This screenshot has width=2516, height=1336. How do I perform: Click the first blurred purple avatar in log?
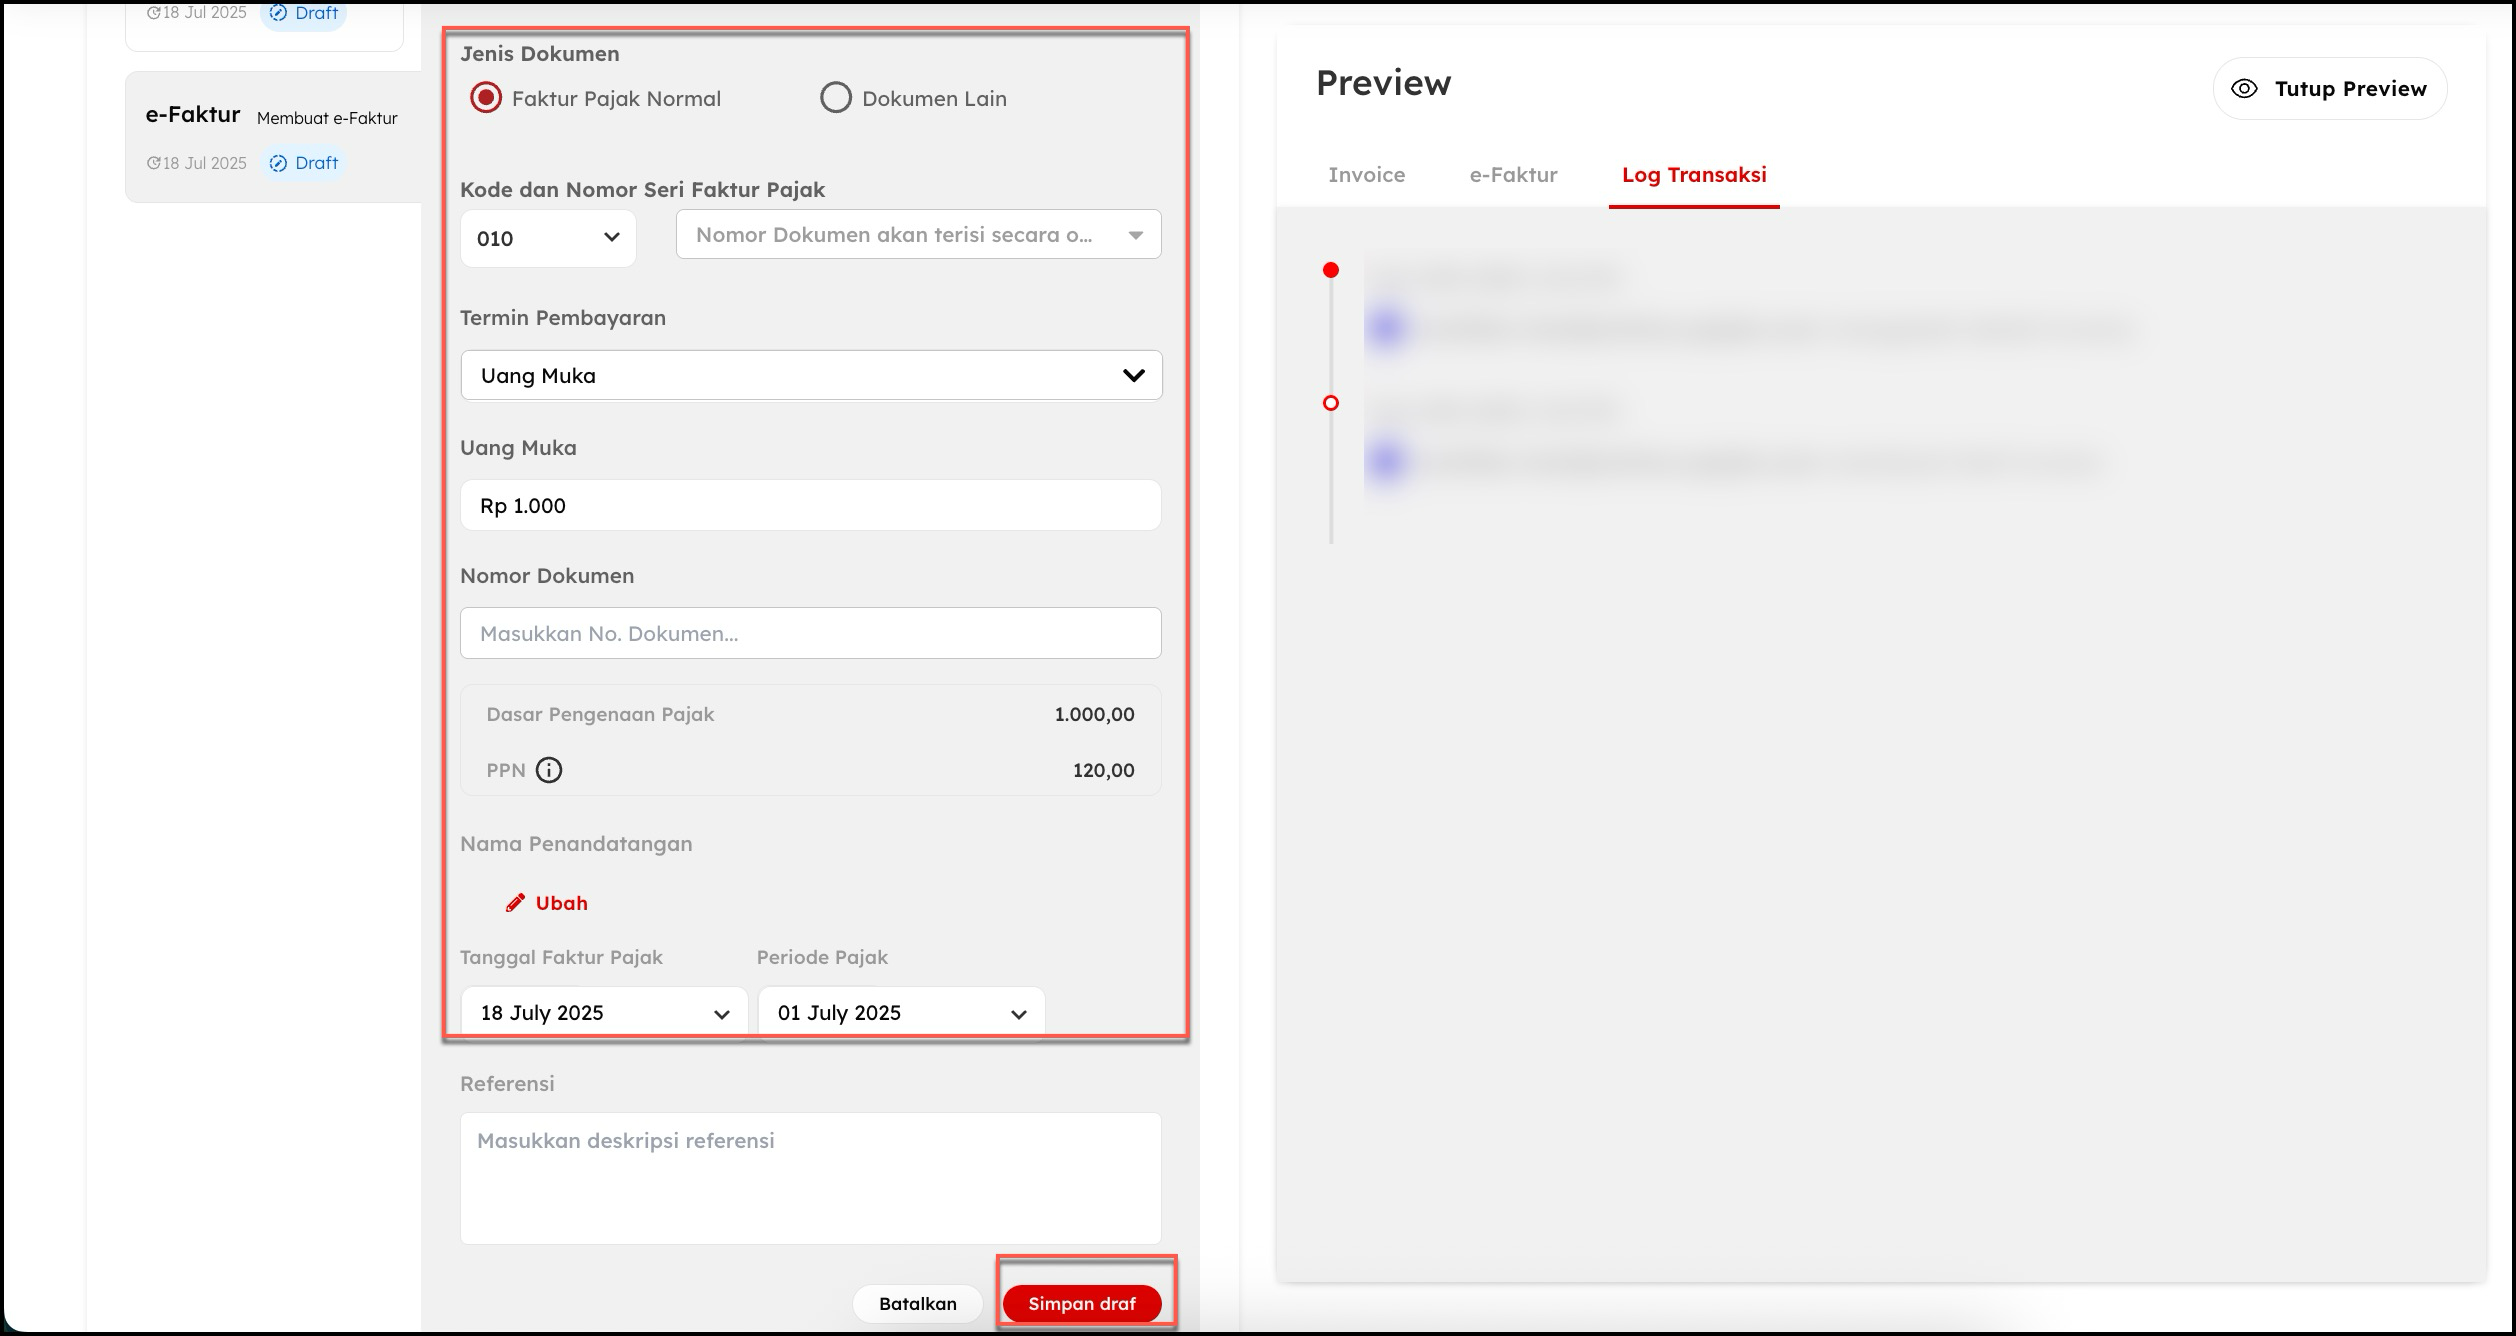pos(1387,328)
